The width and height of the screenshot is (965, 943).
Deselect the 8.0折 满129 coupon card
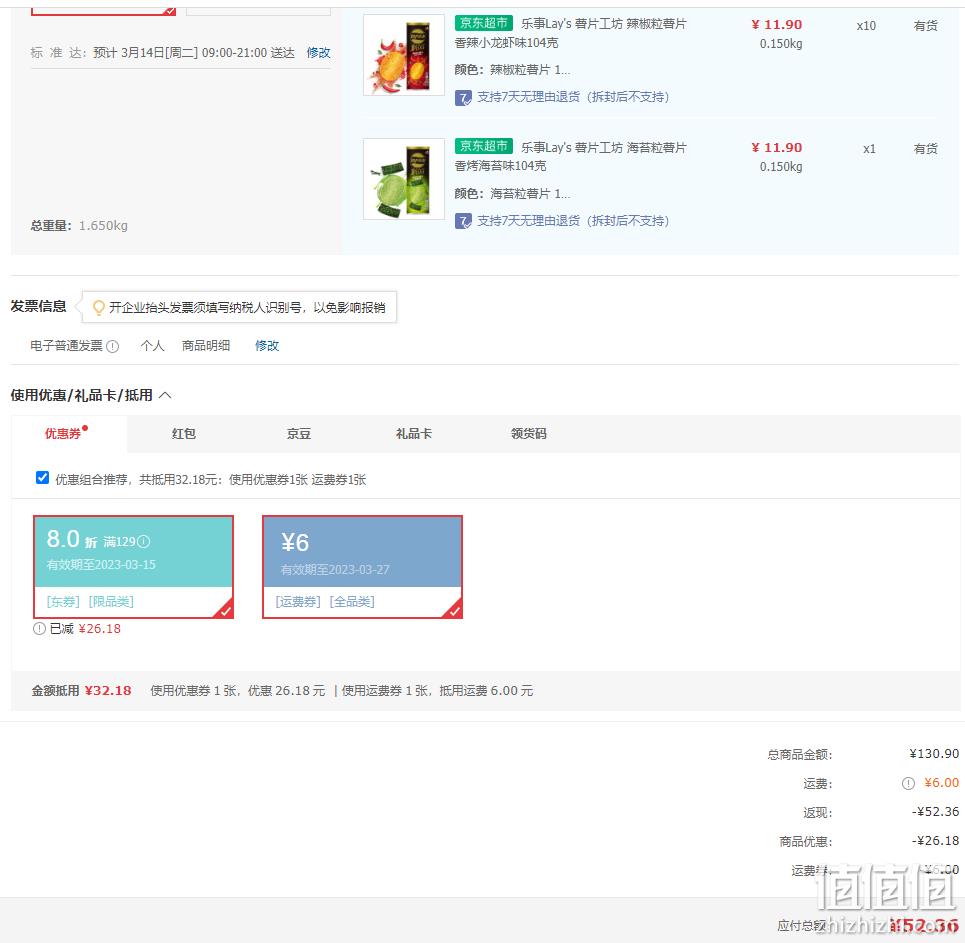tap(134, 567)
